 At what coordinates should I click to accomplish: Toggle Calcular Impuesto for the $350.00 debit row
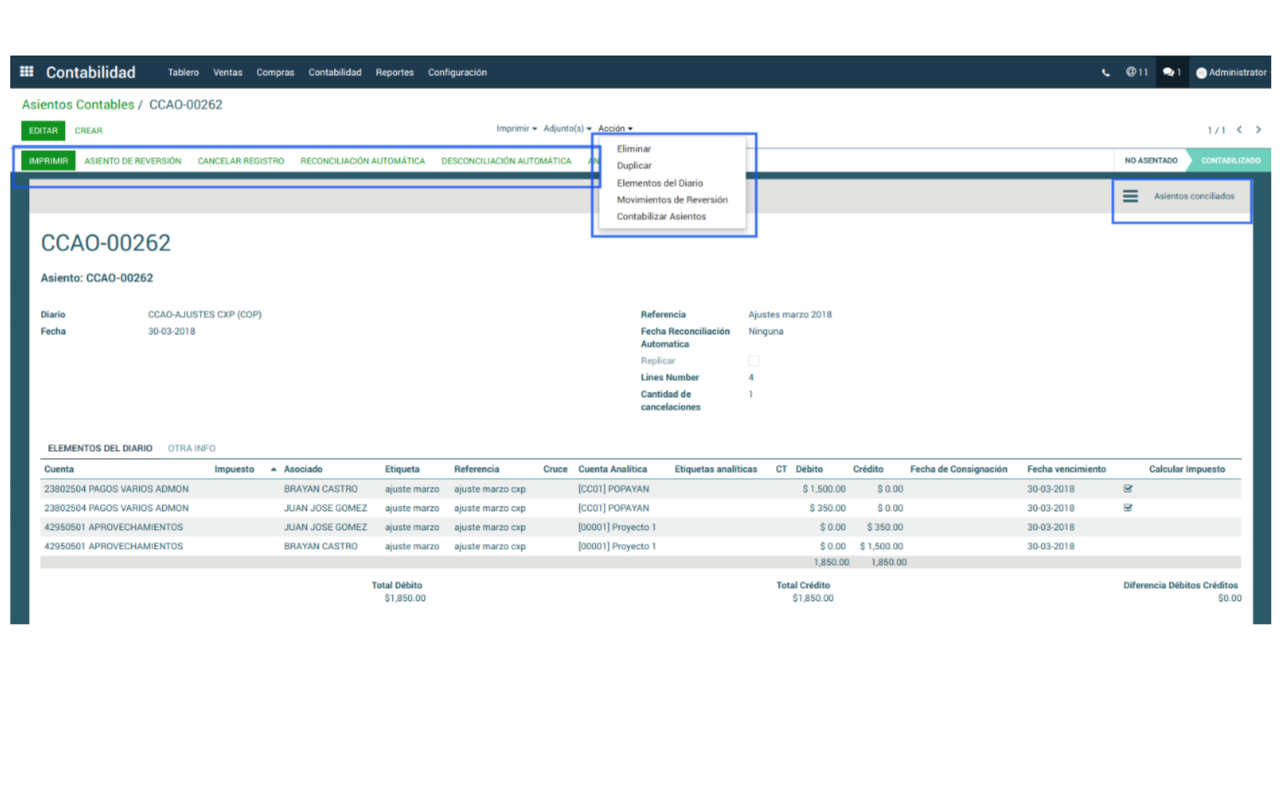tap(1128, 508)
